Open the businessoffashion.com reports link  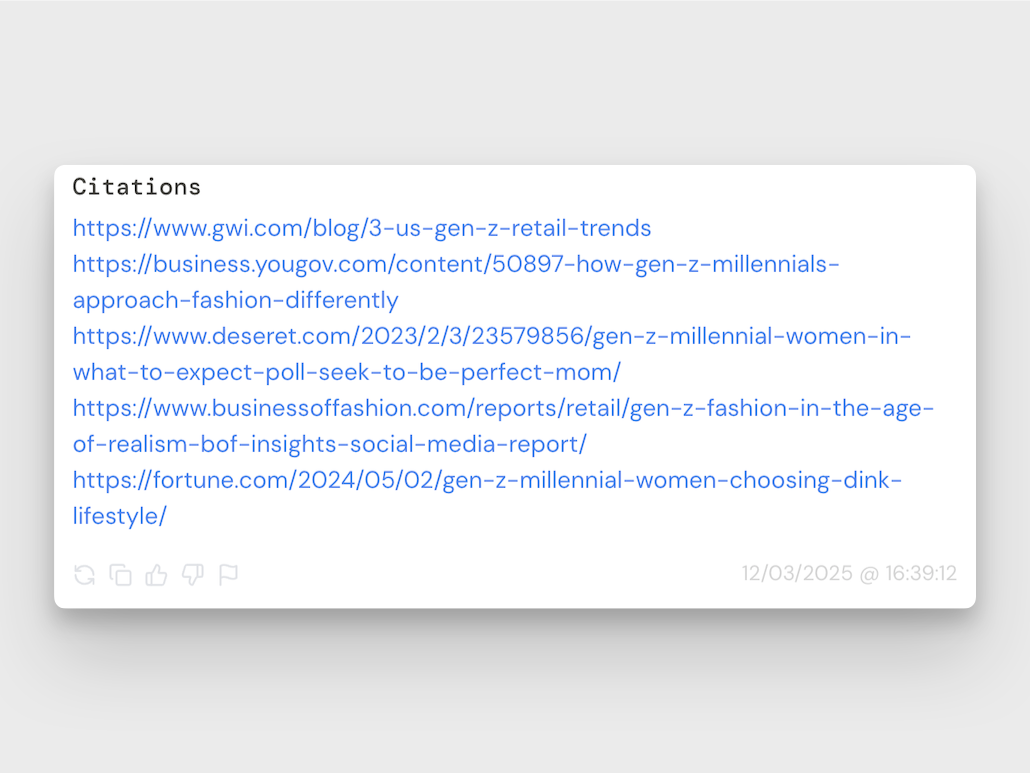coord(503,408)
